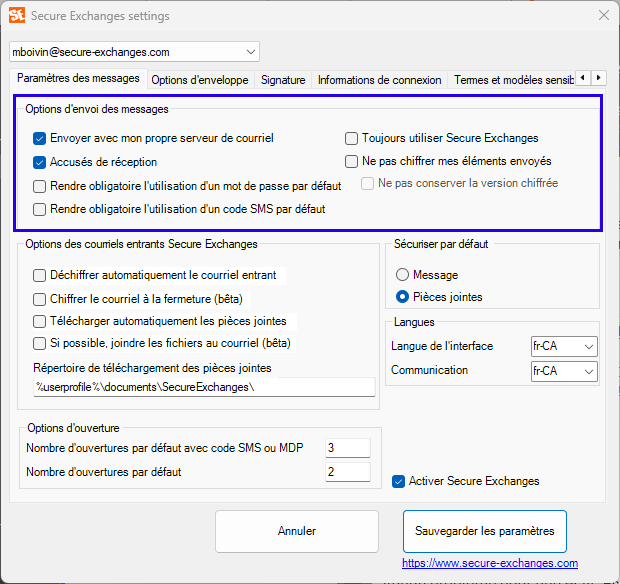This screenshot has height=584, width=620.
Task: Go to the Signature tab
Action: click(283, 80)
